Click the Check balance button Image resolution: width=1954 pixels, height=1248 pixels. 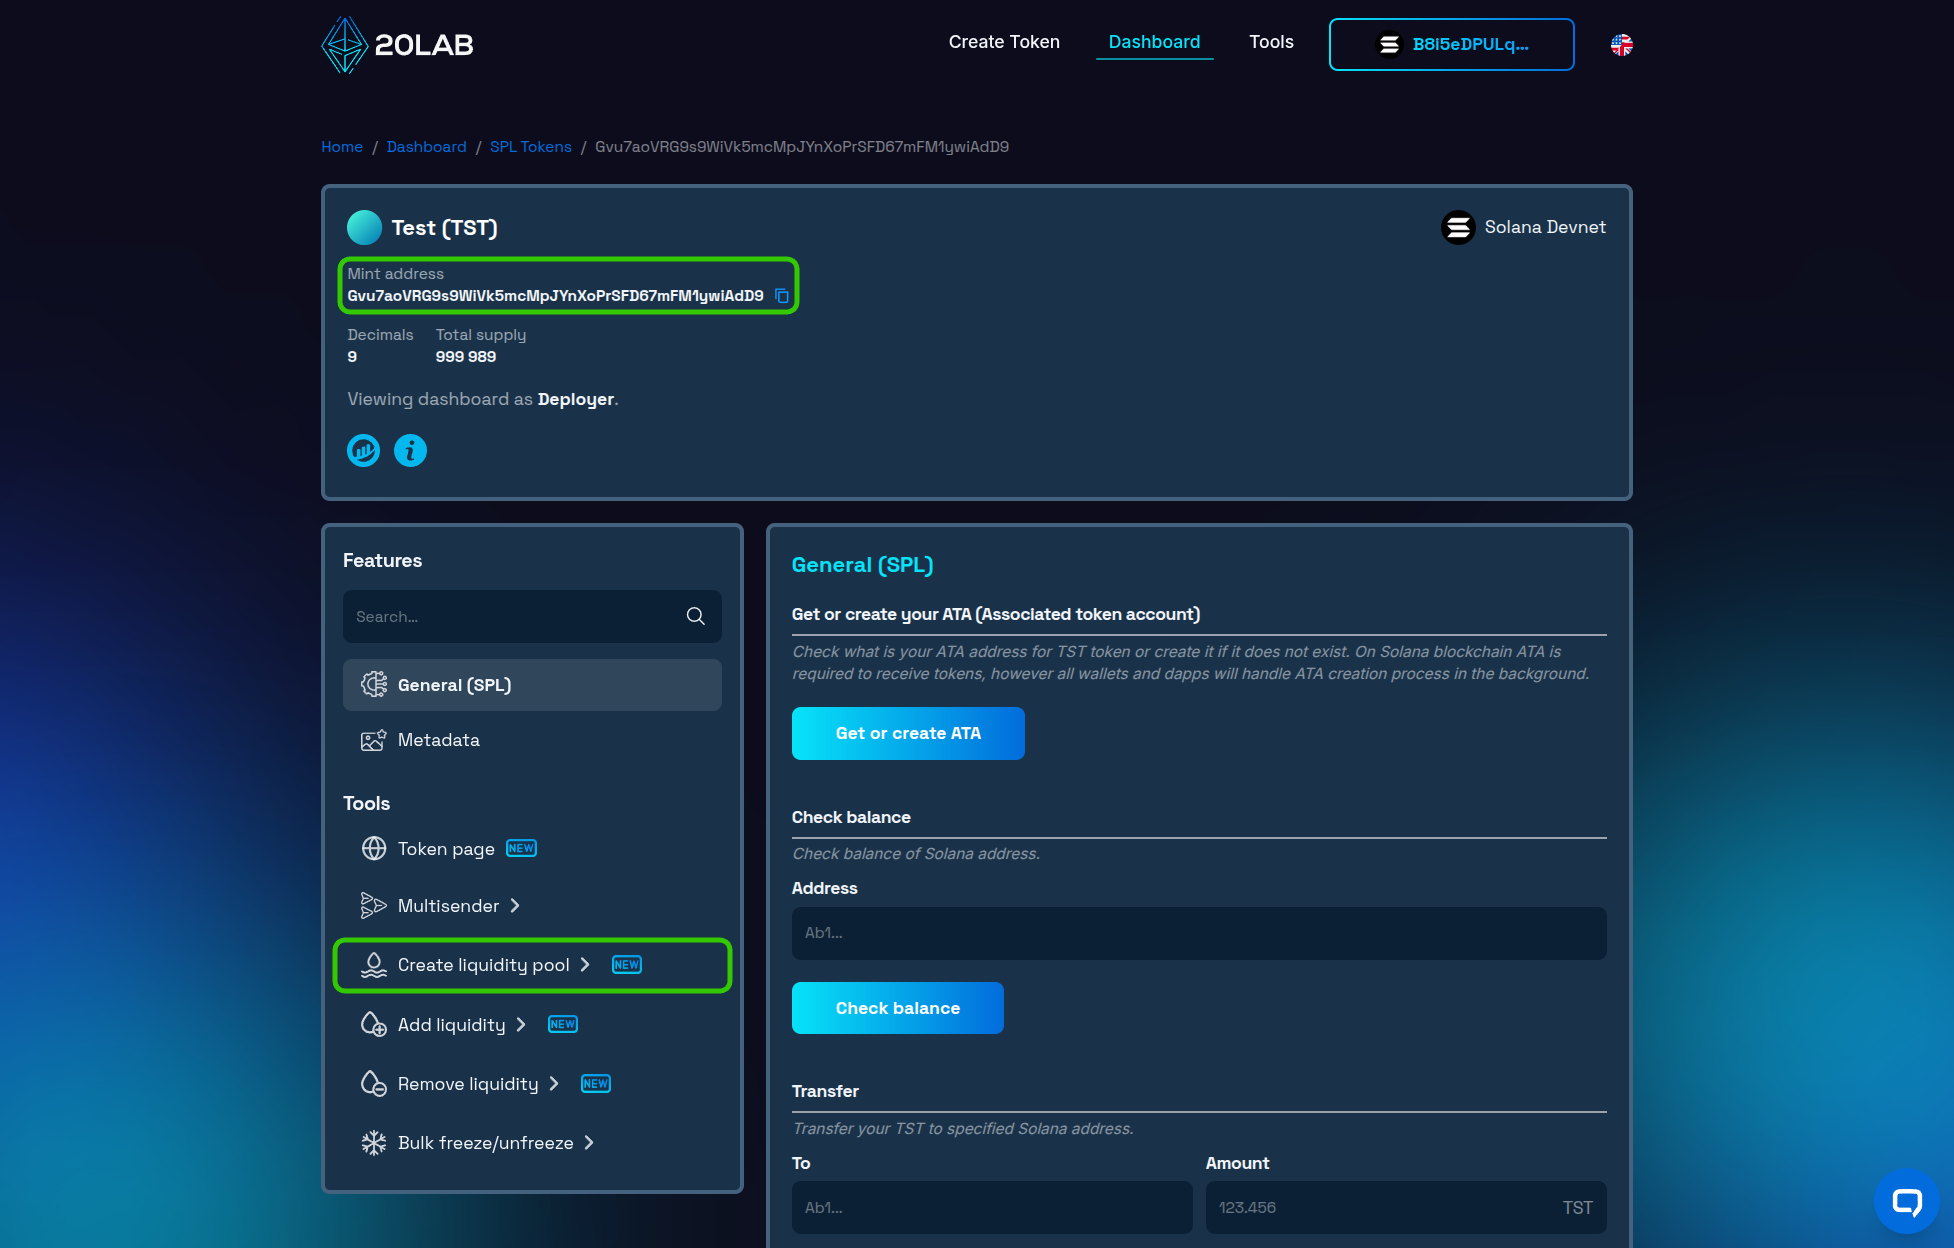coord(897,1008)
